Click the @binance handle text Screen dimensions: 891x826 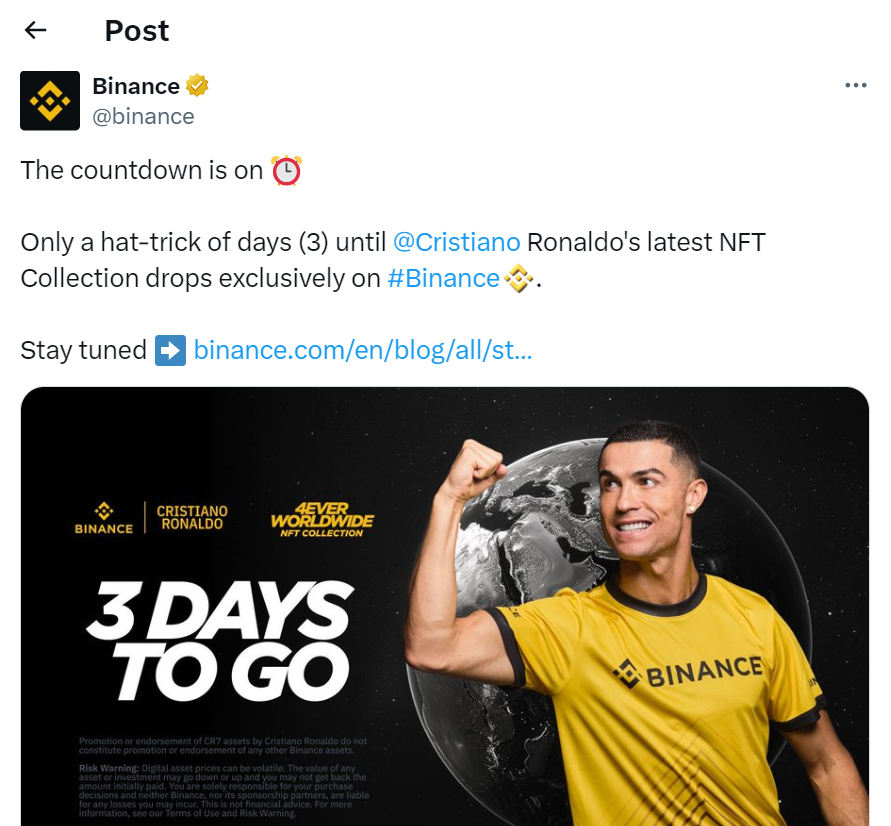click(x=143, y=116)
